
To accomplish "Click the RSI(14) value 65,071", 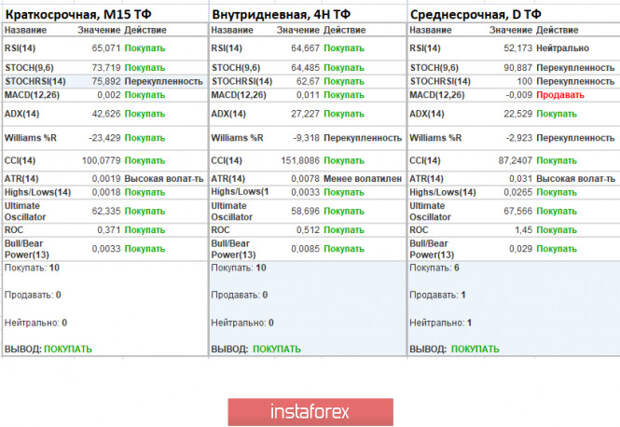I will [106, 48].
